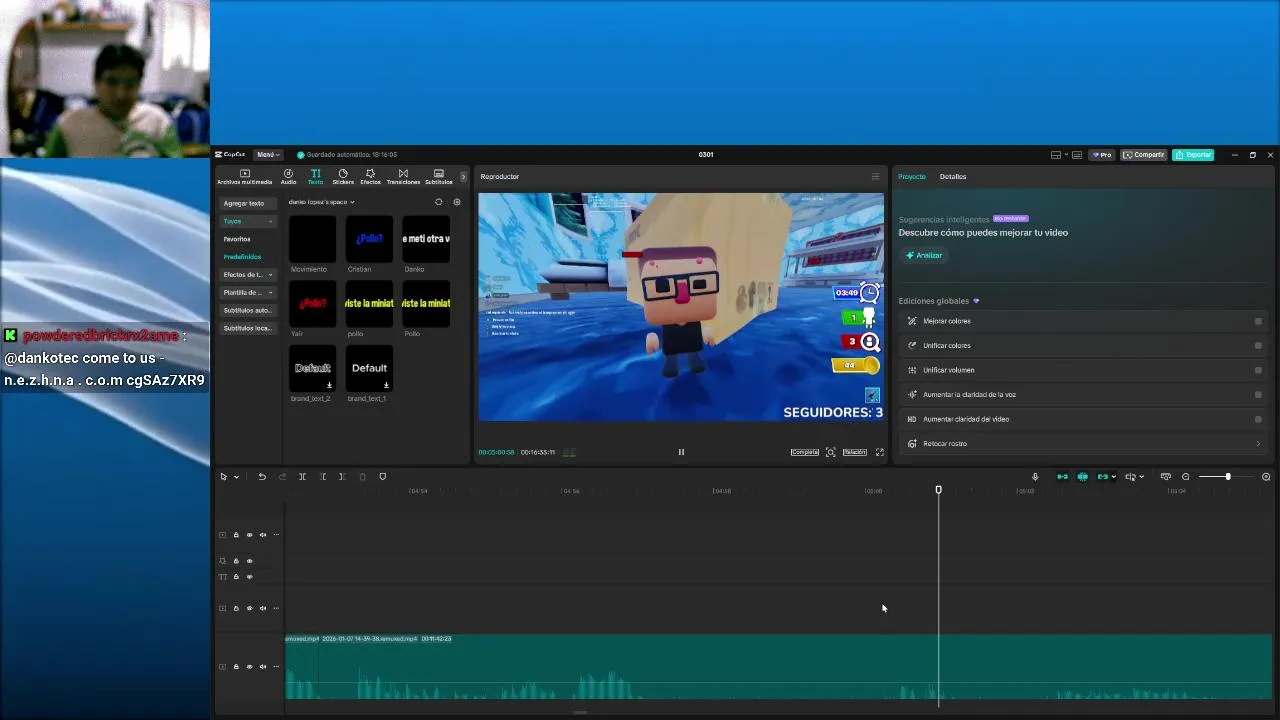Click the preview scan focus icon

tap(830, 452)
